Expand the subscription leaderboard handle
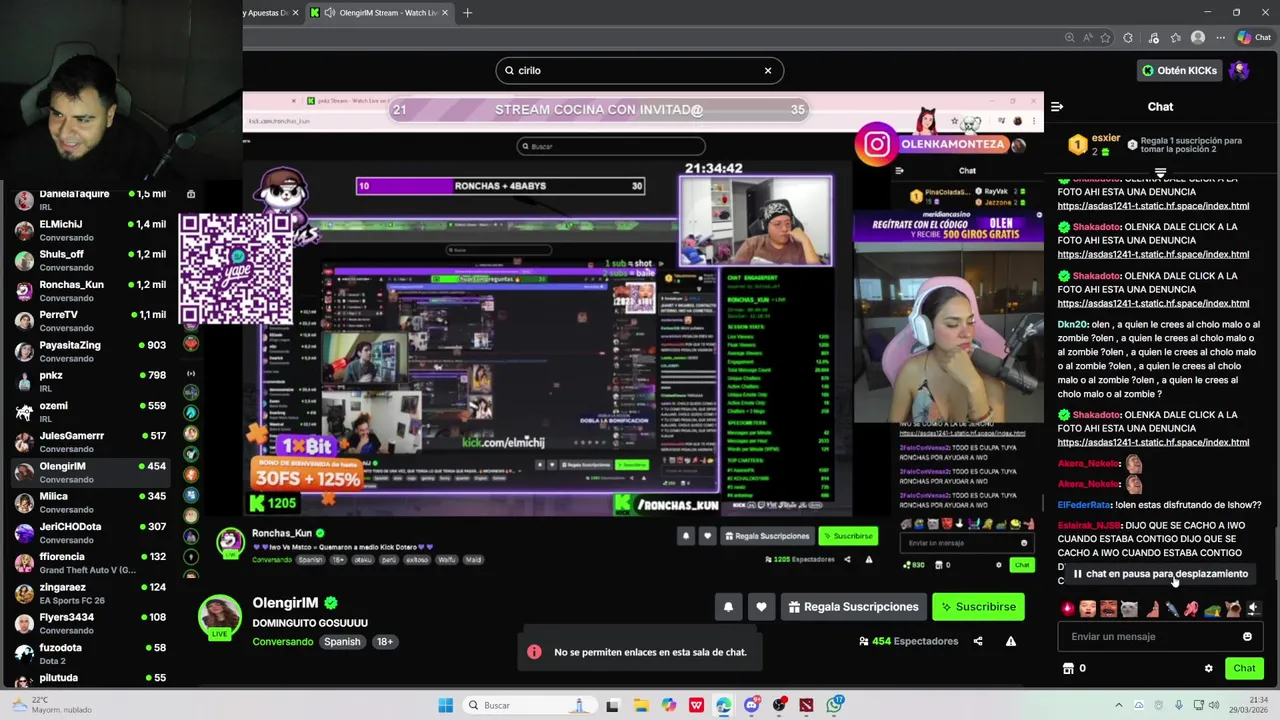Viewport: 1280px width, 720px height. tap(1160, 172)
